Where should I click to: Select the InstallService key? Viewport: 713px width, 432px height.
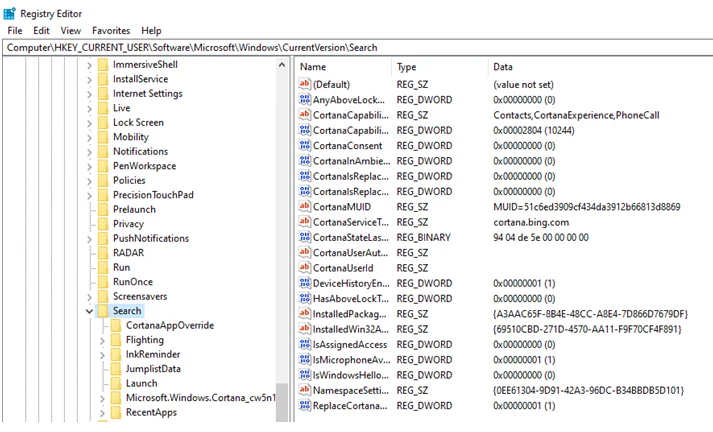[141, 79]
